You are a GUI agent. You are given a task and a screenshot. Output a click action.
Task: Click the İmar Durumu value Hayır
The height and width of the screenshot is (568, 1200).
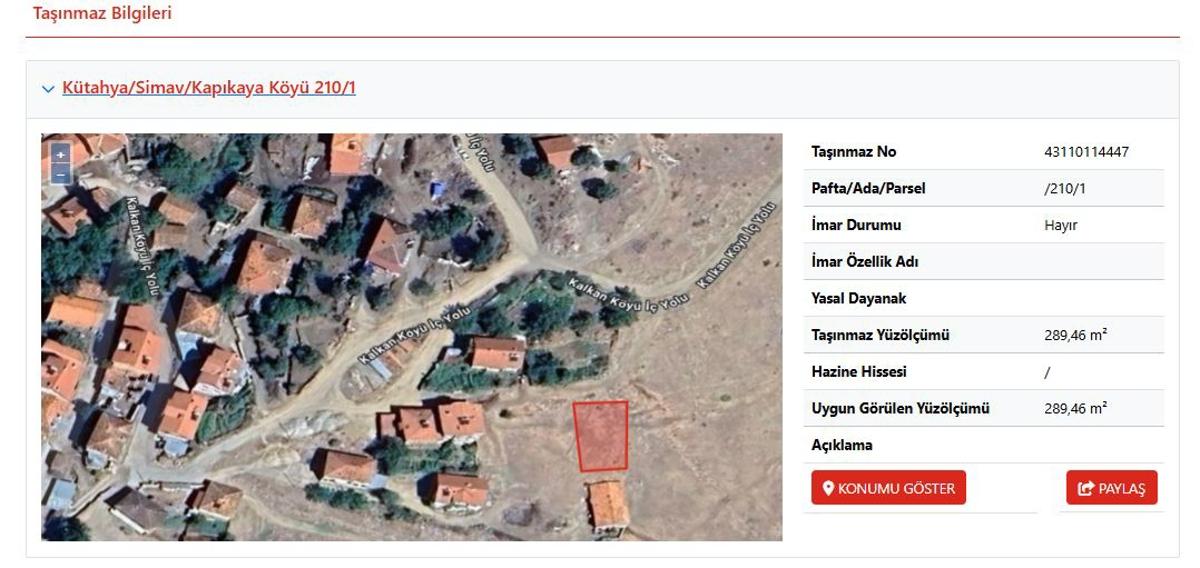point(1060,226)
